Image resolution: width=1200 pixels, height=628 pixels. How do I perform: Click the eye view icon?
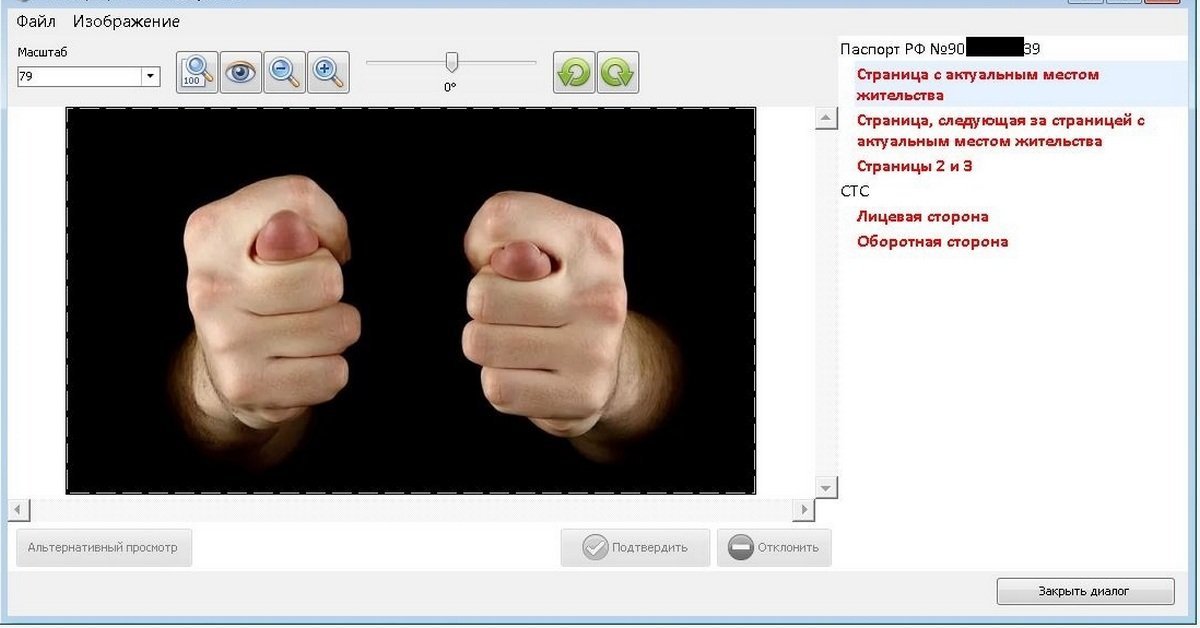click(x=241, y=73)
